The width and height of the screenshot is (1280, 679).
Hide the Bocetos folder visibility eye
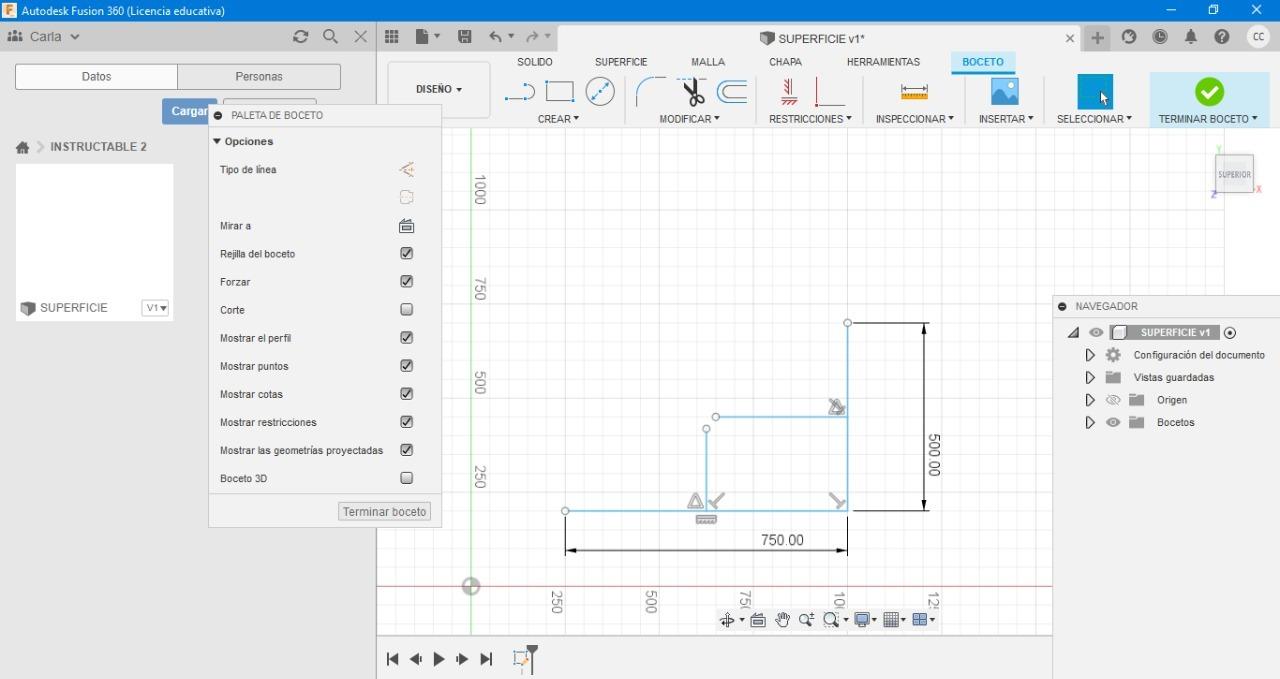tap(1113, 422)
